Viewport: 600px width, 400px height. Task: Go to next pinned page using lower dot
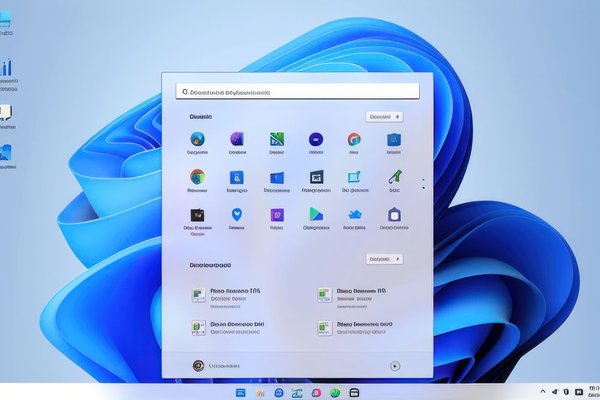pyautogui.click(x=423, y=188)
